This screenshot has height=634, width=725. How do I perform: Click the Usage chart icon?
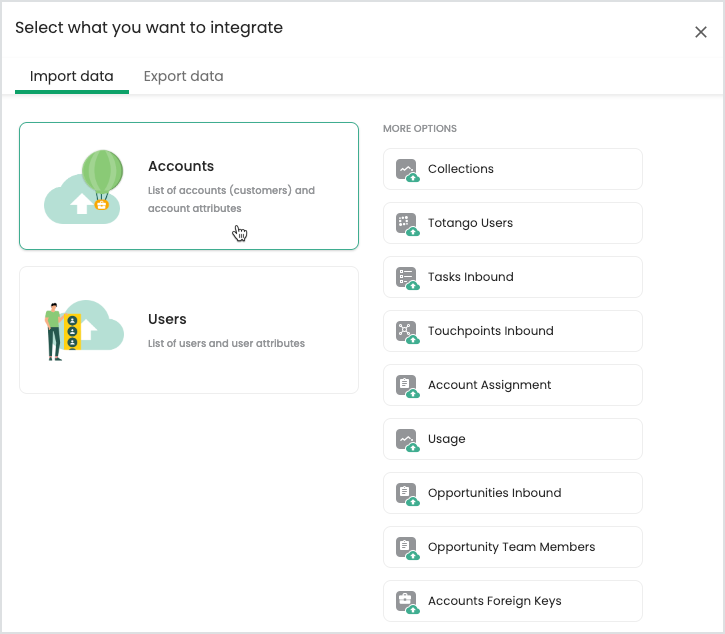[x=407, y=440]
